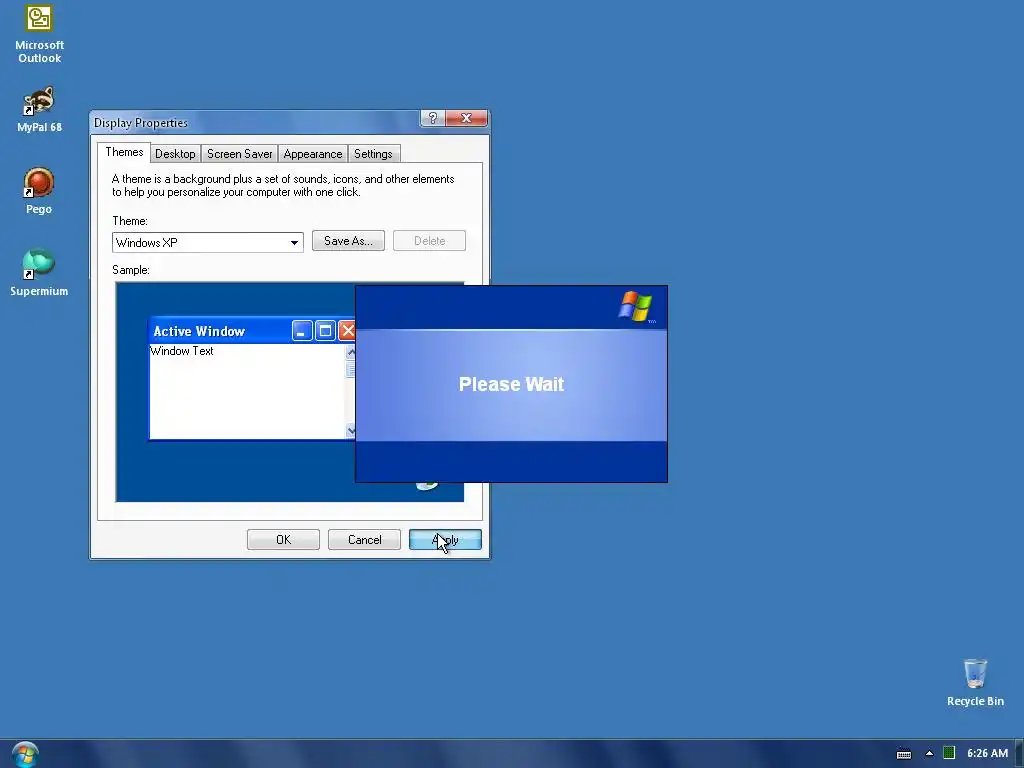The width and height of the screenshot is (1024, 768).
Task: Select the Supermium desktop icon
Action: pyautogui.click(x=39, y=272)
